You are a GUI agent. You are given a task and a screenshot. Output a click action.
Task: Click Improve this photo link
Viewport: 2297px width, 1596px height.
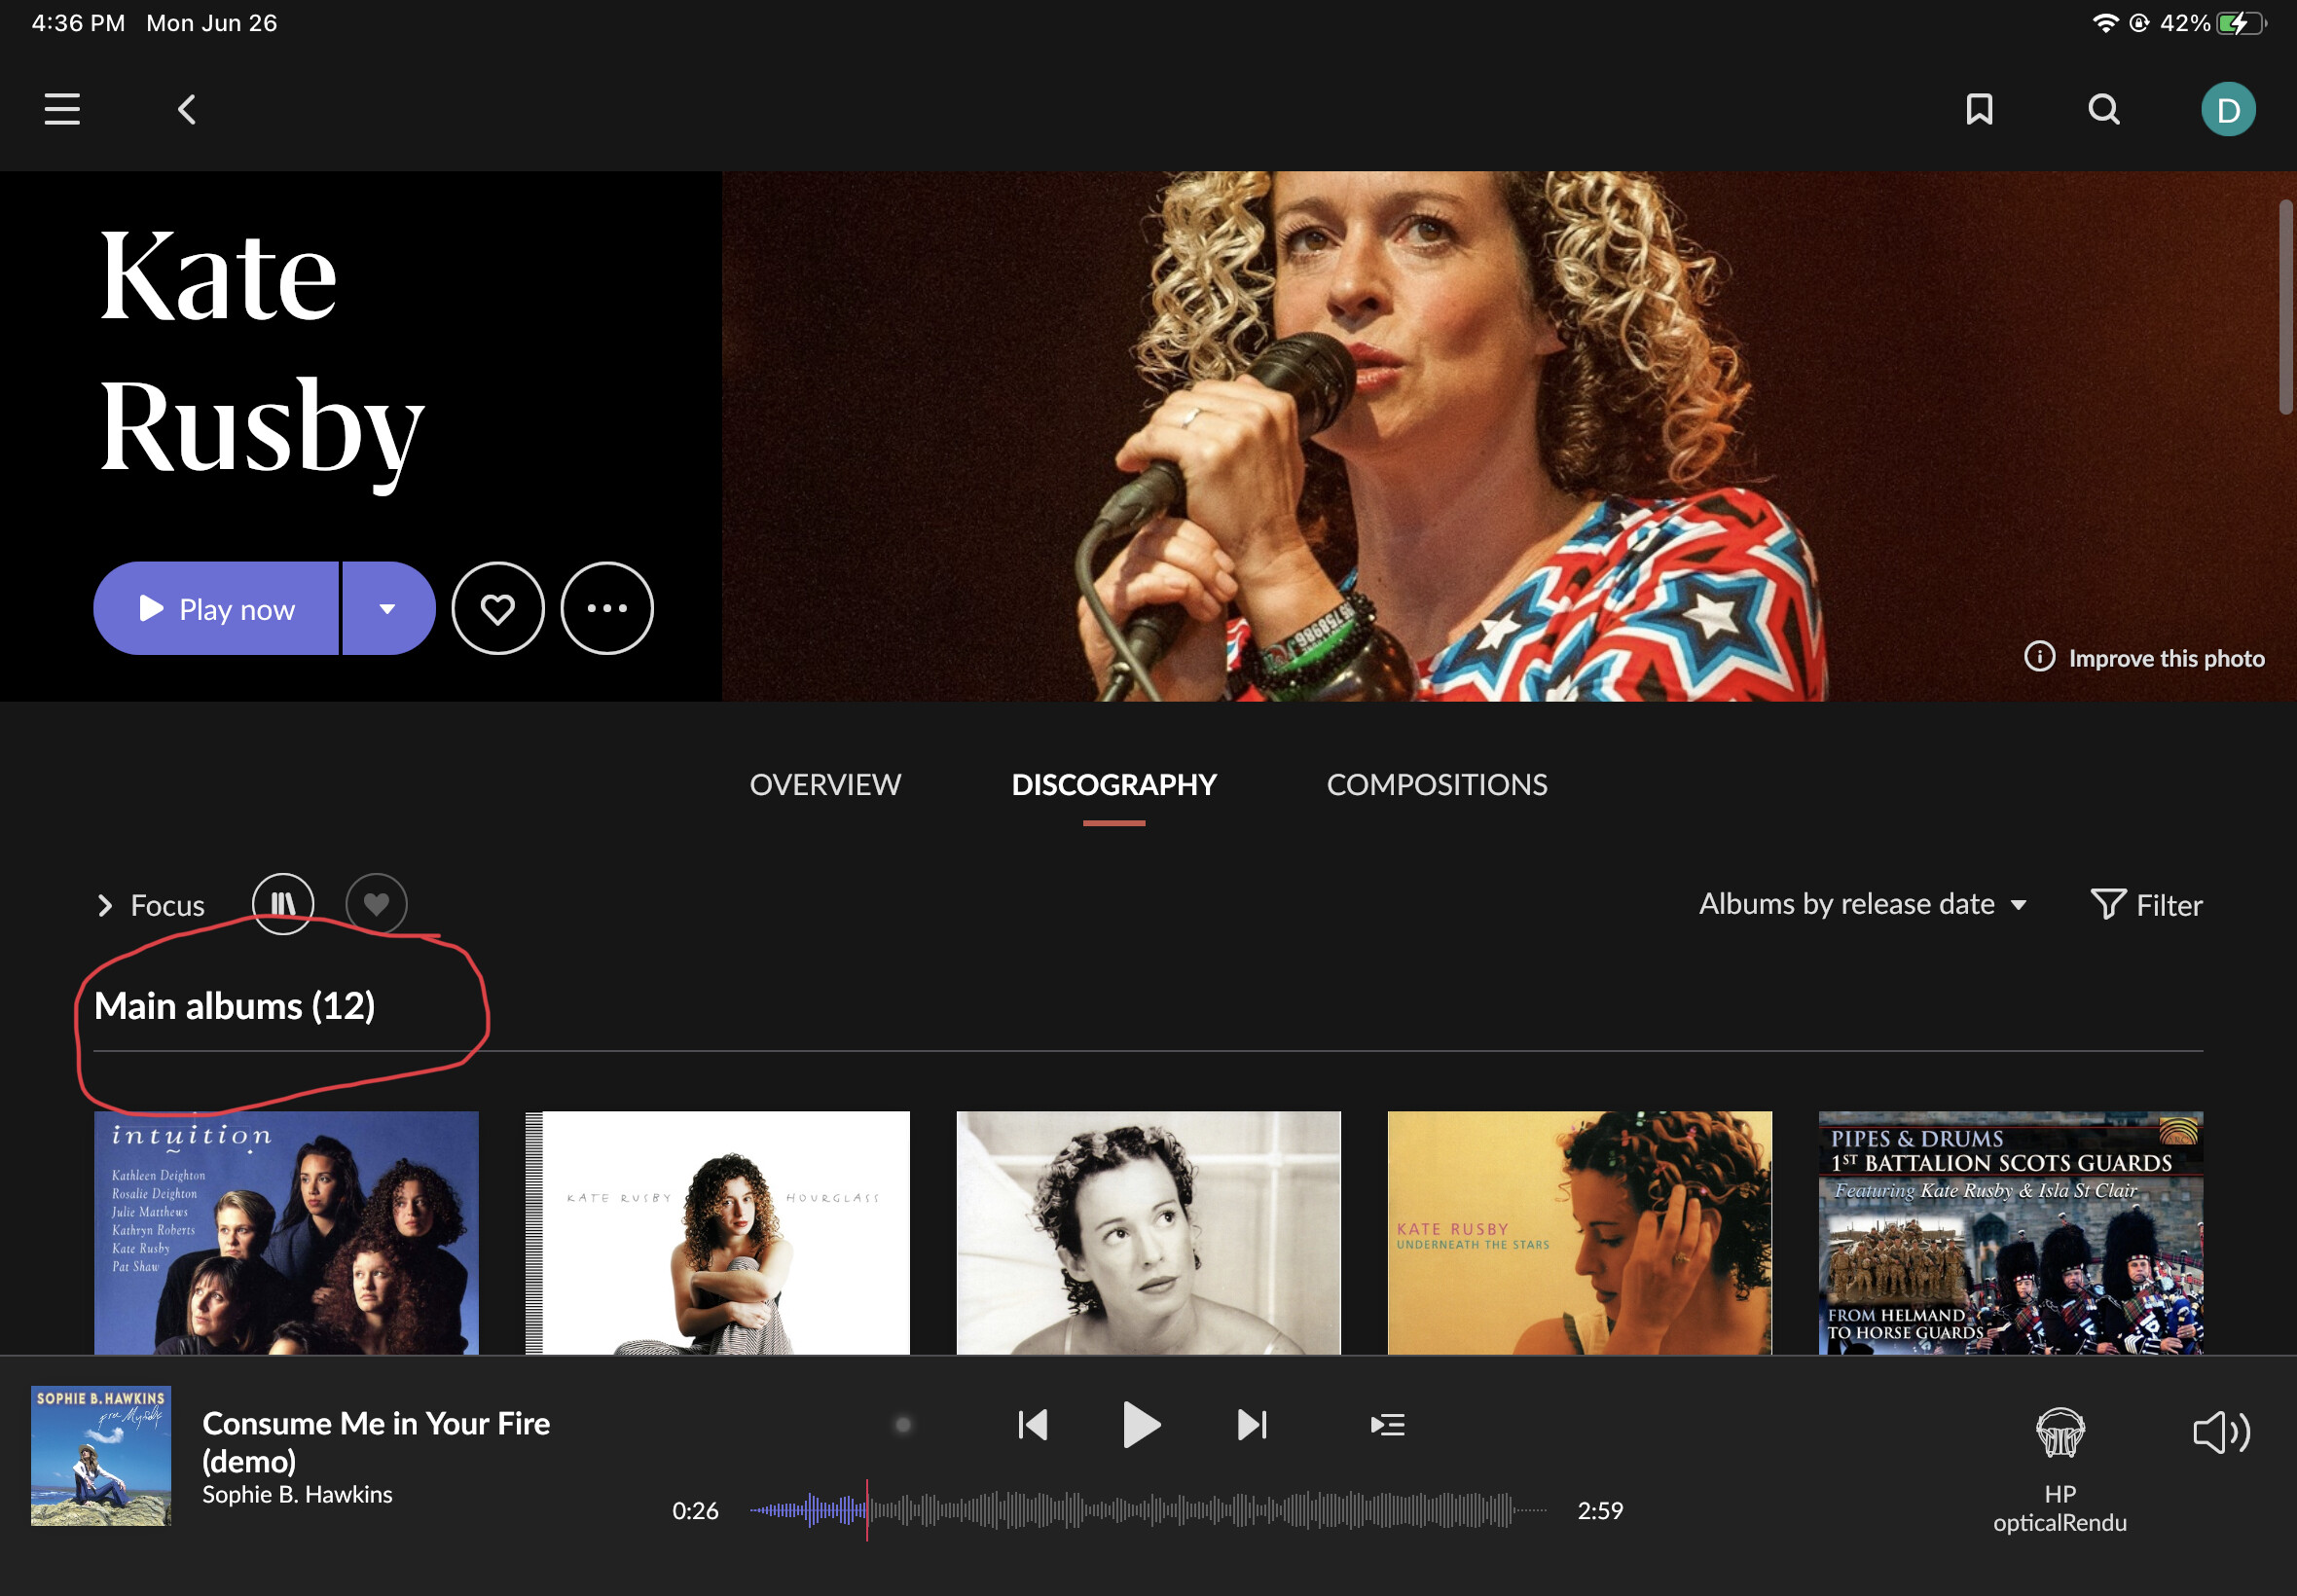click(x=2166, y=658)
